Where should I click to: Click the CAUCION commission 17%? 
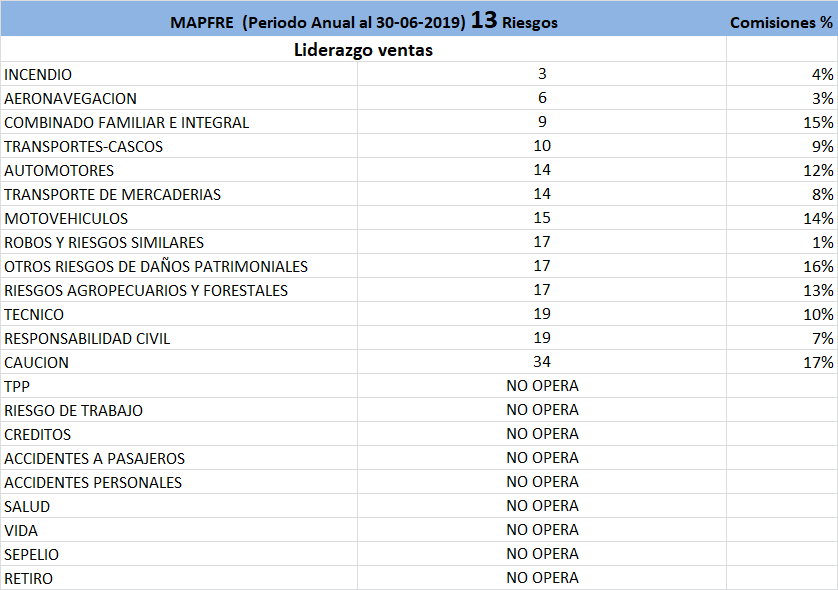(782, 362)
